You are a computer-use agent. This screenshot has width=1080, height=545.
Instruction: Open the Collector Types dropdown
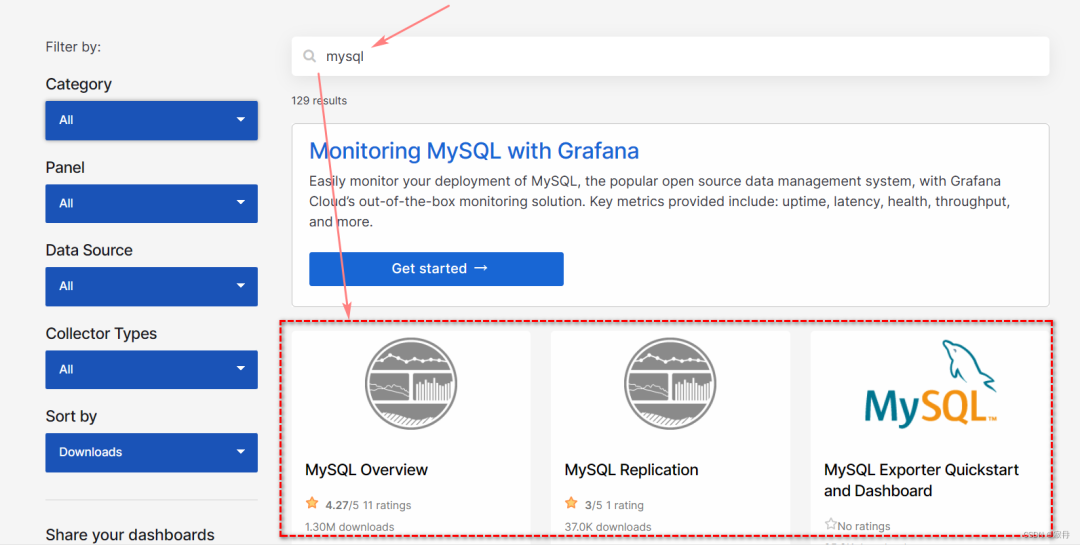tap(152, 369)
